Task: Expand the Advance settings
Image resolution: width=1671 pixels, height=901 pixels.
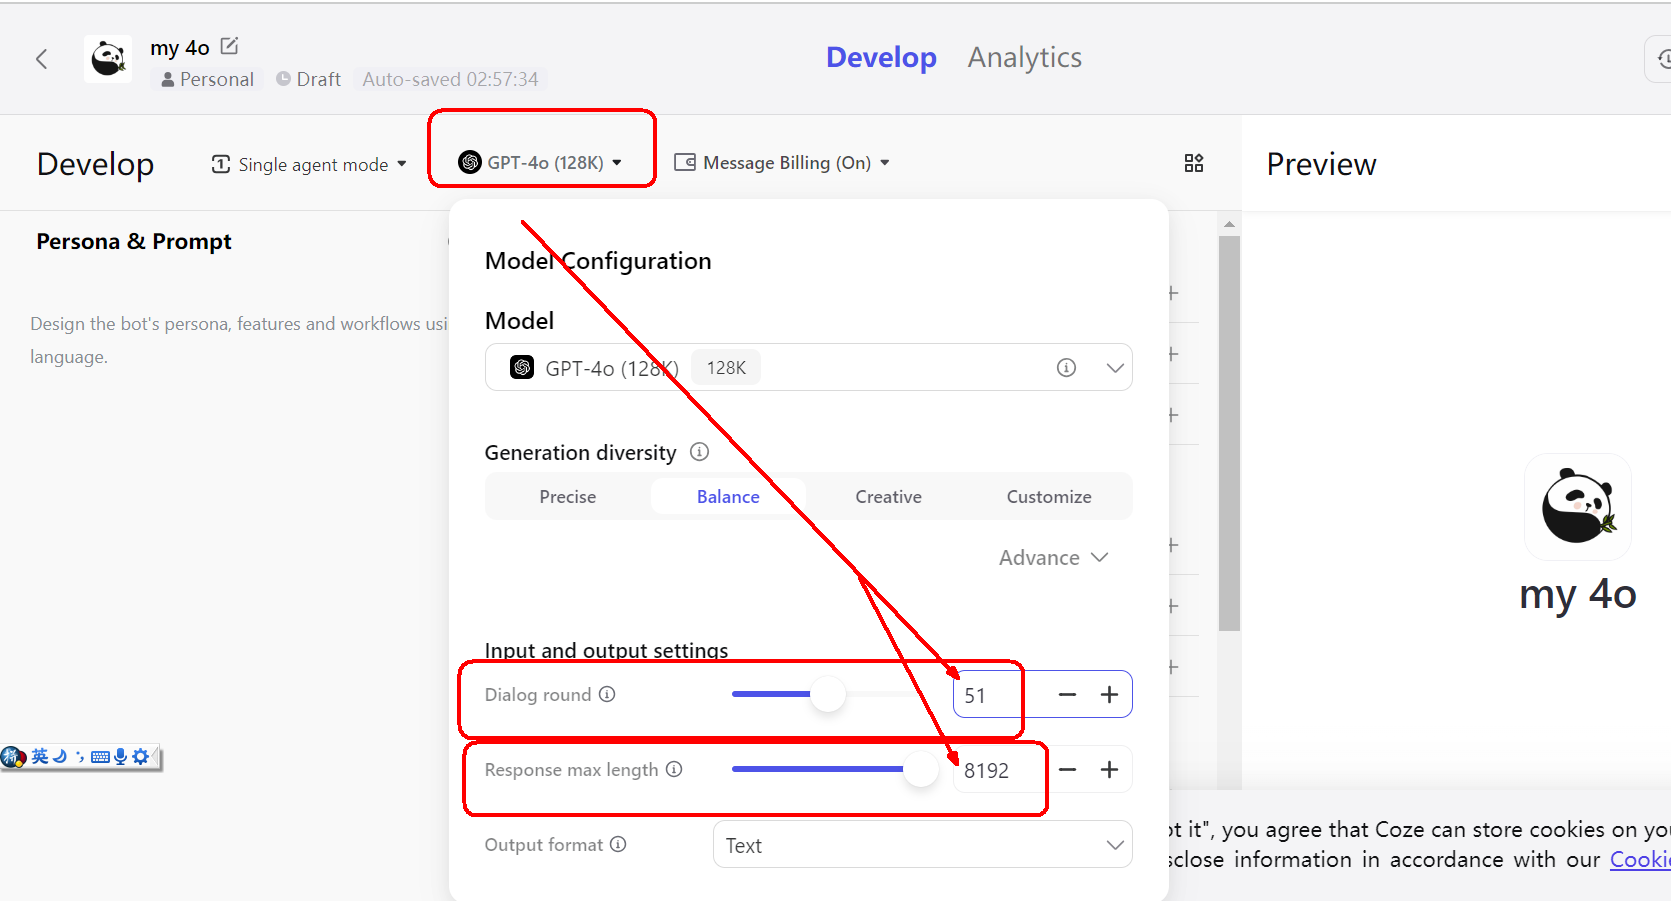Action: click(x=1053, y=558)
